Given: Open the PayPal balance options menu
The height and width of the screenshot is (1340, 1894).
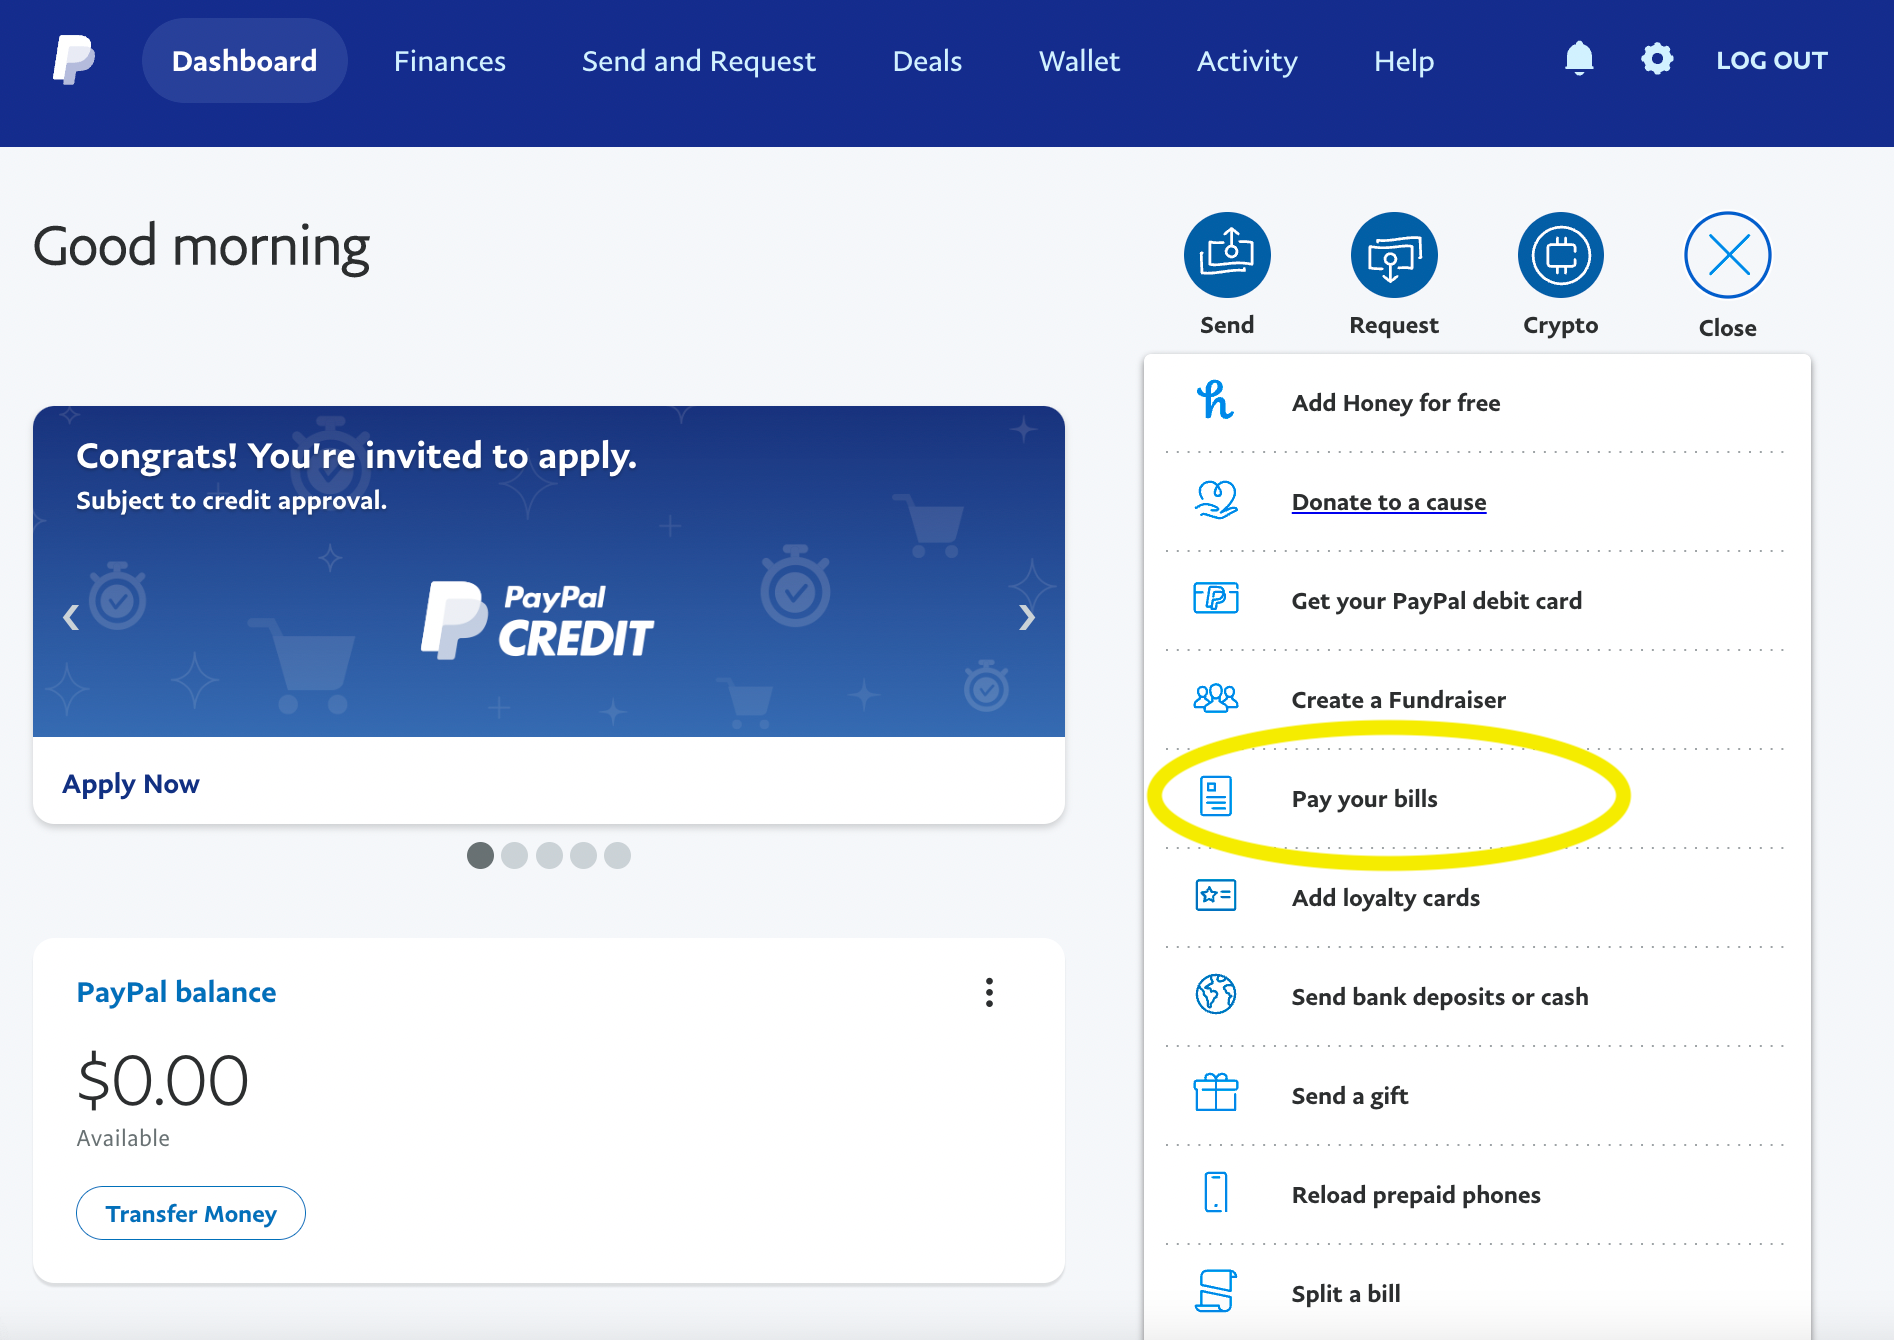Looking at the screenshot, I should 989,992.
